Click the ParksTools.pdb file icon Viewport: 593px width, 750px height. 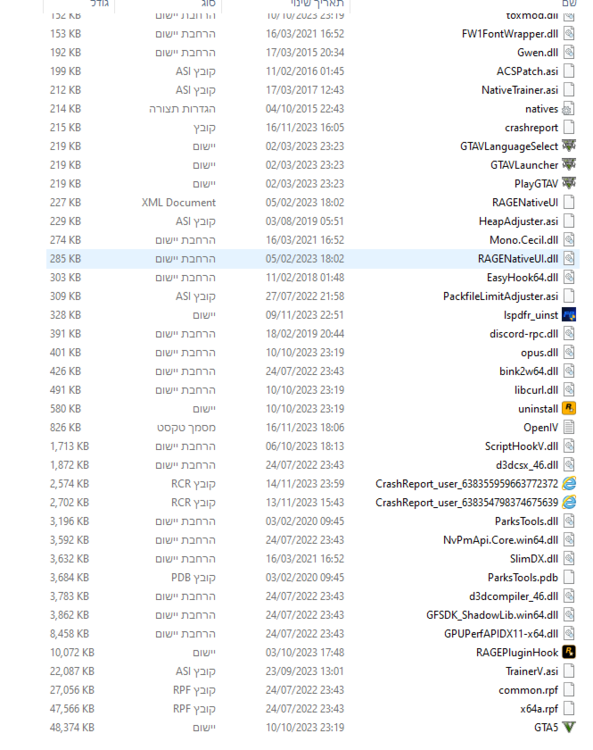click(569, 577)
